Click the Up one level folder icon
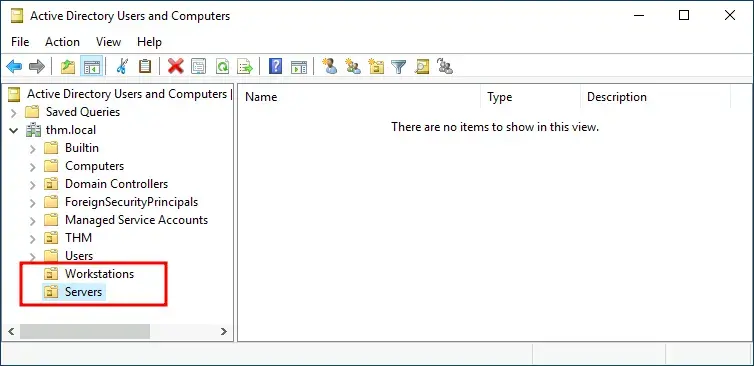Screen dimensions: 754x366 pyautogui.click(x=68, y=66)
